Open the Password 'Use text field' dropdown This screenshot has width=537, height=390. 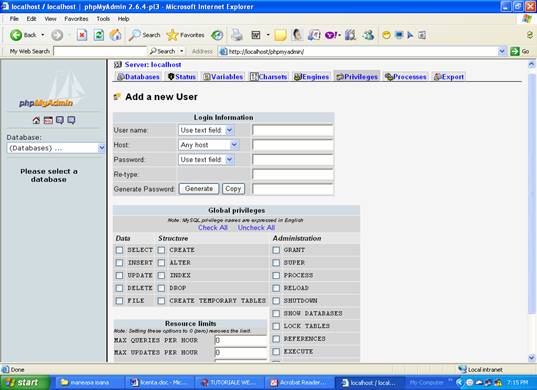click(206, 160)
